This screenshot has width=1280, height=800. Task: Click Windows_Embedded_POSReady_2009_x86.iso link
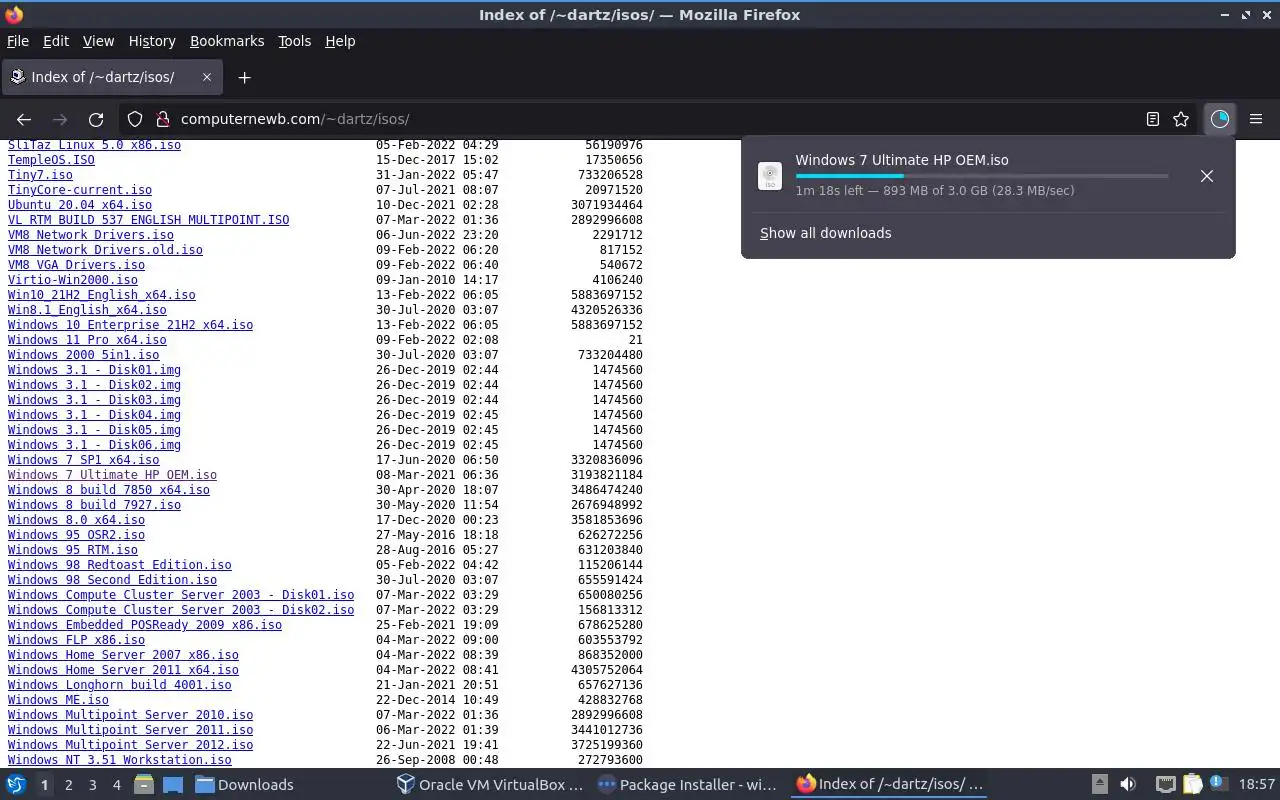pos(145,625)
